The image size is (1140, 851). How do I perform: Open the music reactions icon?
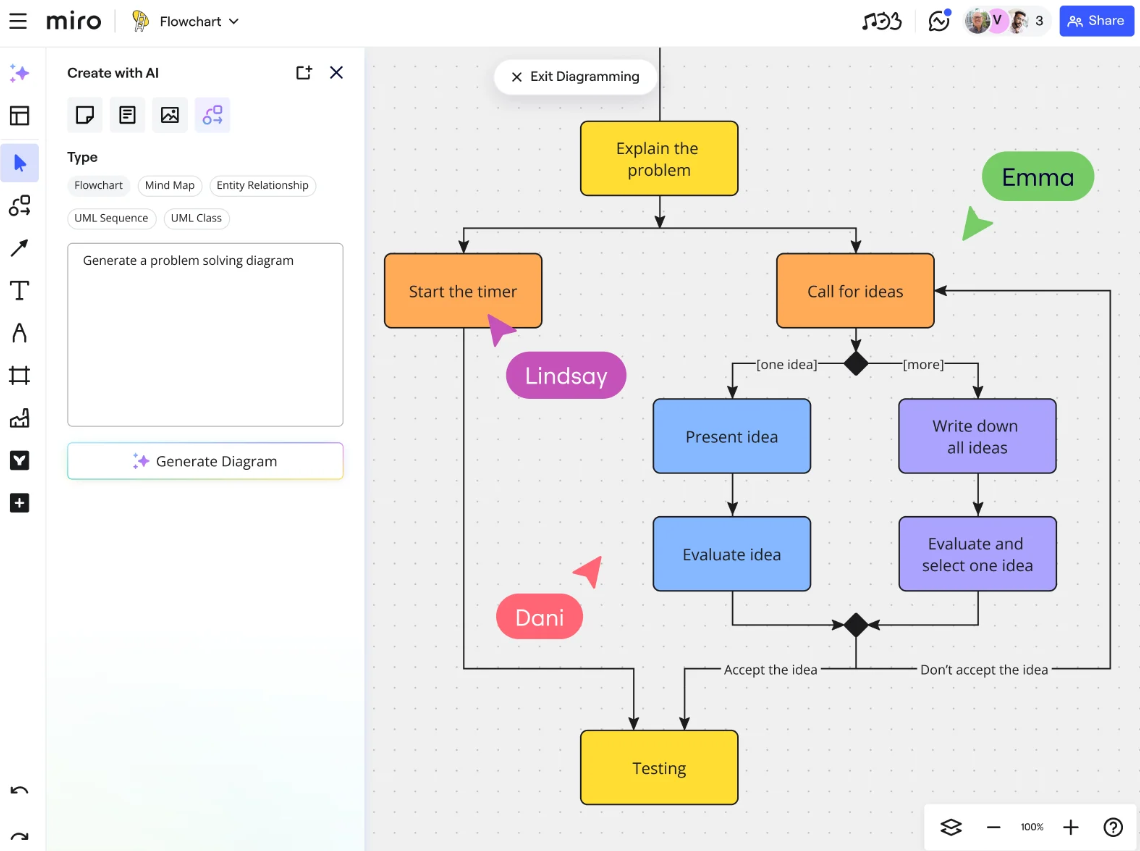pyautogui.click(x=881, y=21)
